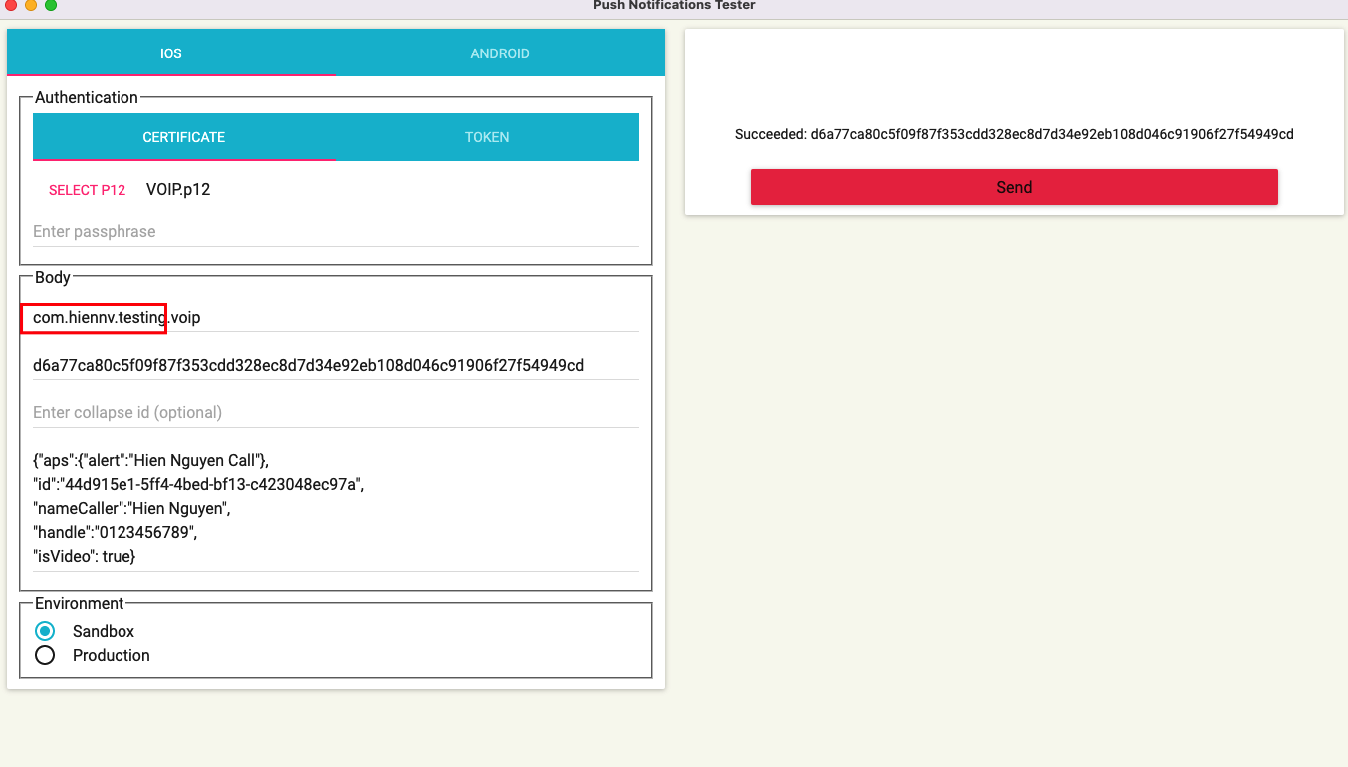Image resolution: width=1348 pixels, height=767 pixels.
Task: Click the Push Notifications Tester window title
Action: (x=674, y=6)
